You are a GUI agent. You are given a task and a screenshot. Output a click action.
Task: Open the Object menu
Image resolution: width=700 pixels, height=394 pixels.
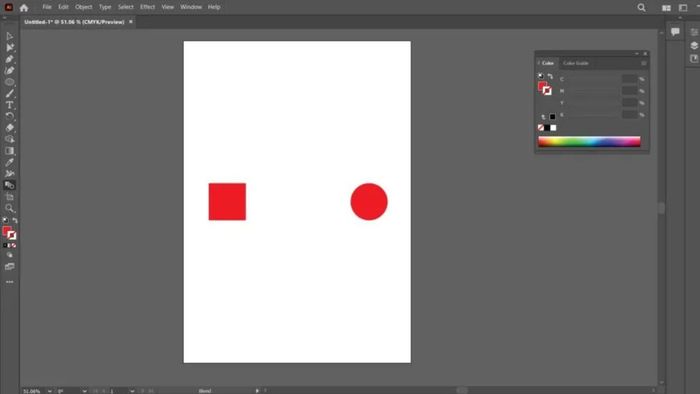click(83, 7)
